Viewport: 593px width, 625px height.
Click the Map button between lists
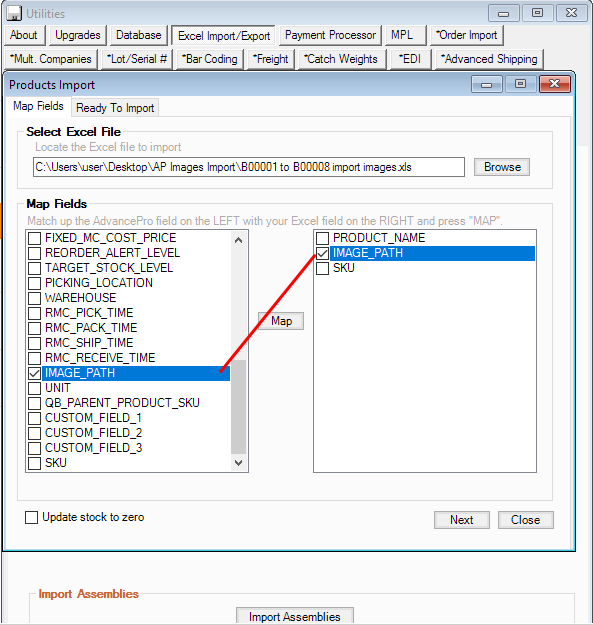coord(281,321)
